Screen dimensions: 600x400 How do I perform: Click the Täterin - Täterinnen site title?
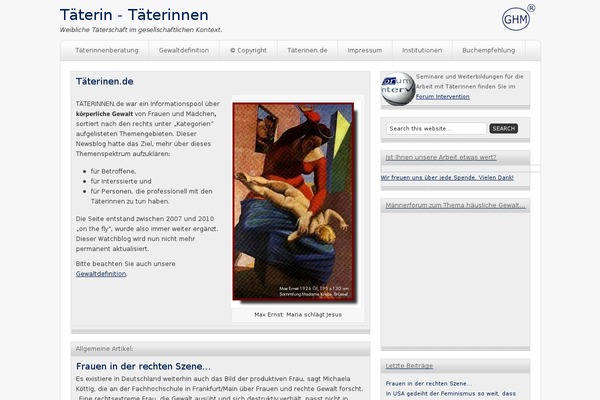tap(134, 15)
